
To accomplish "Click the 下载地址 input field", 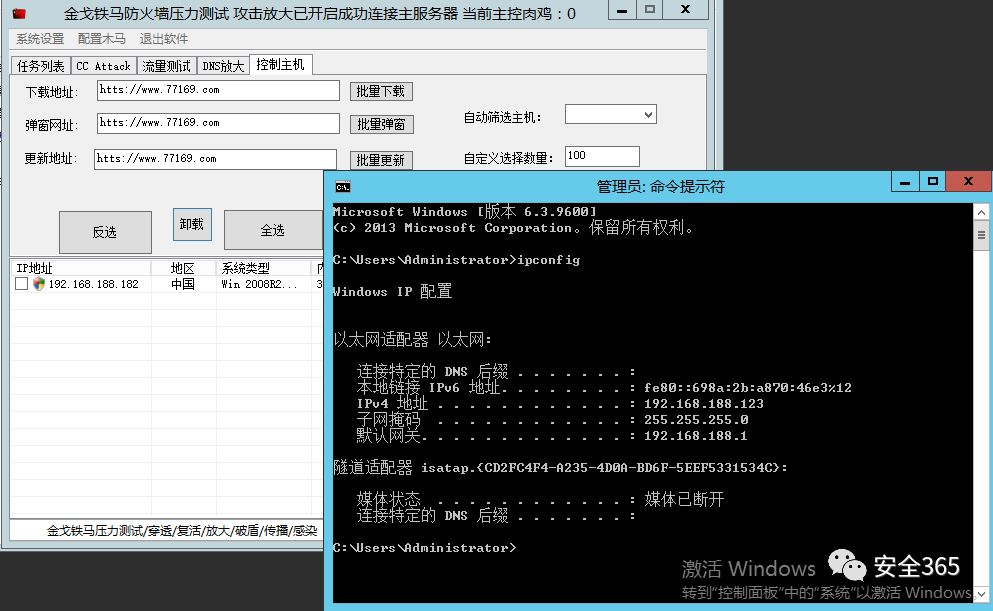I will (218, 90).
